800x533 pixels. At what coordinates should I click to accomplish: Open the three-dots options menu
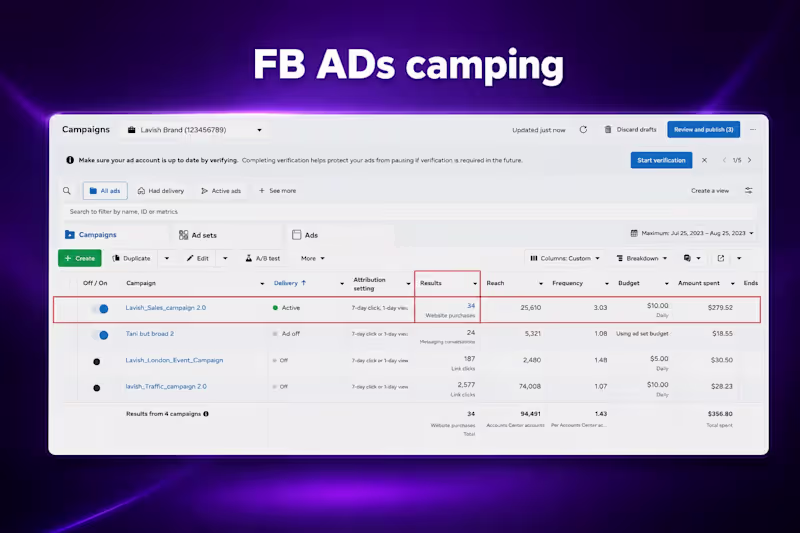tap(753, 130)
